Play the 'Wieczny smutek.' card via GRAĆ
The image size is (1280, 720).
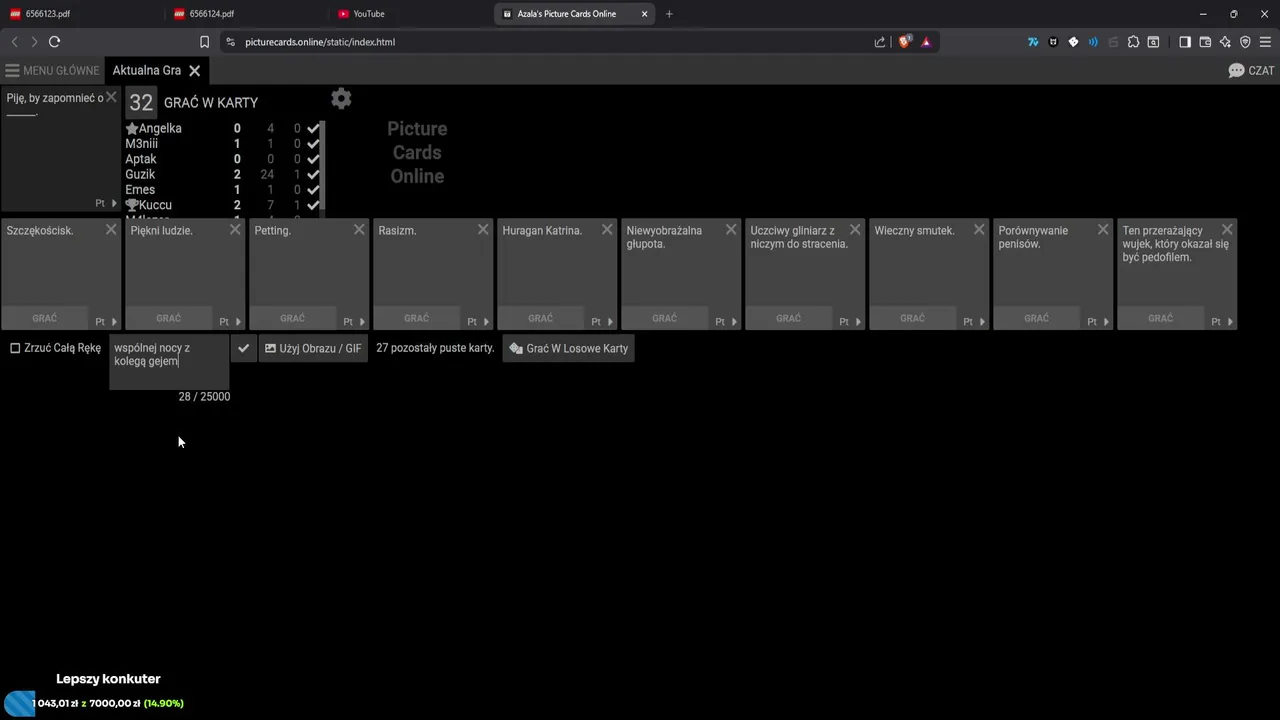(913, 318)
